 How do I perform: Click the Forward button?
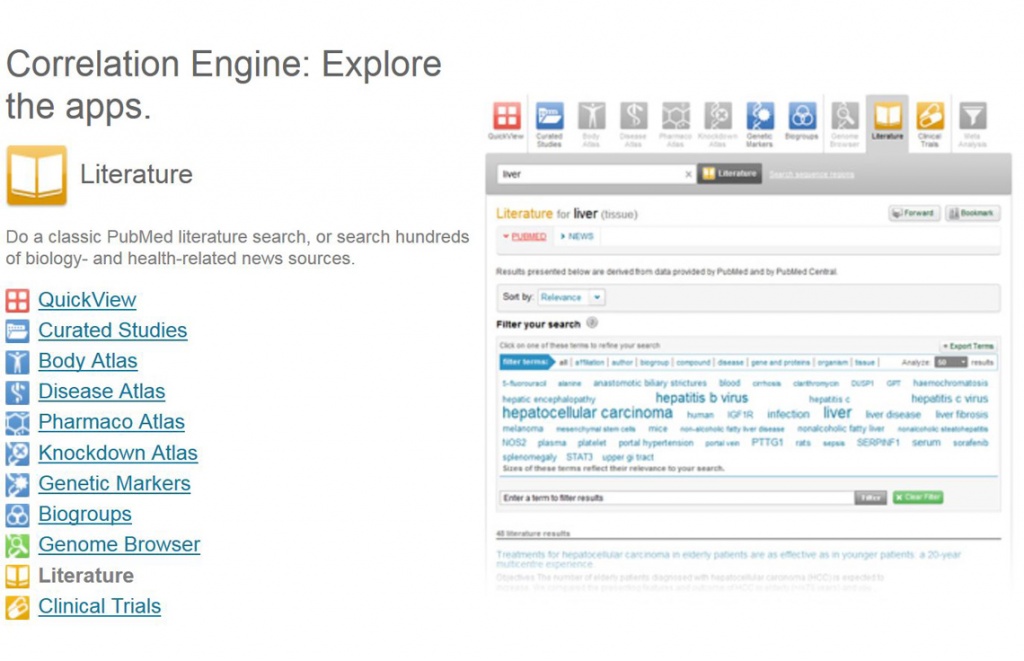click(914, 214)
